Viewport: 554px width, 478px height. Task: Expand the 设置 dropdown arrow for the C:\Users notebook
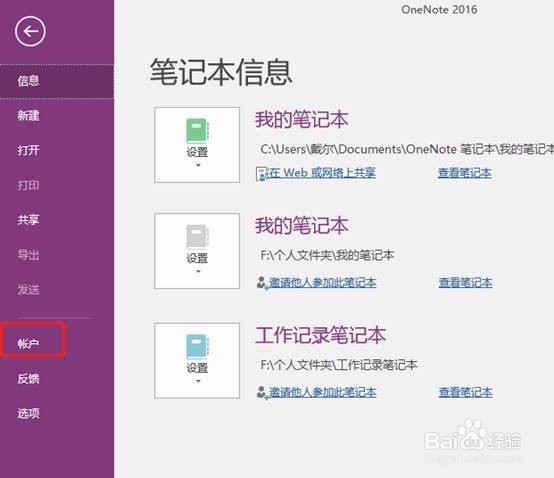click(x=198, y=165)
